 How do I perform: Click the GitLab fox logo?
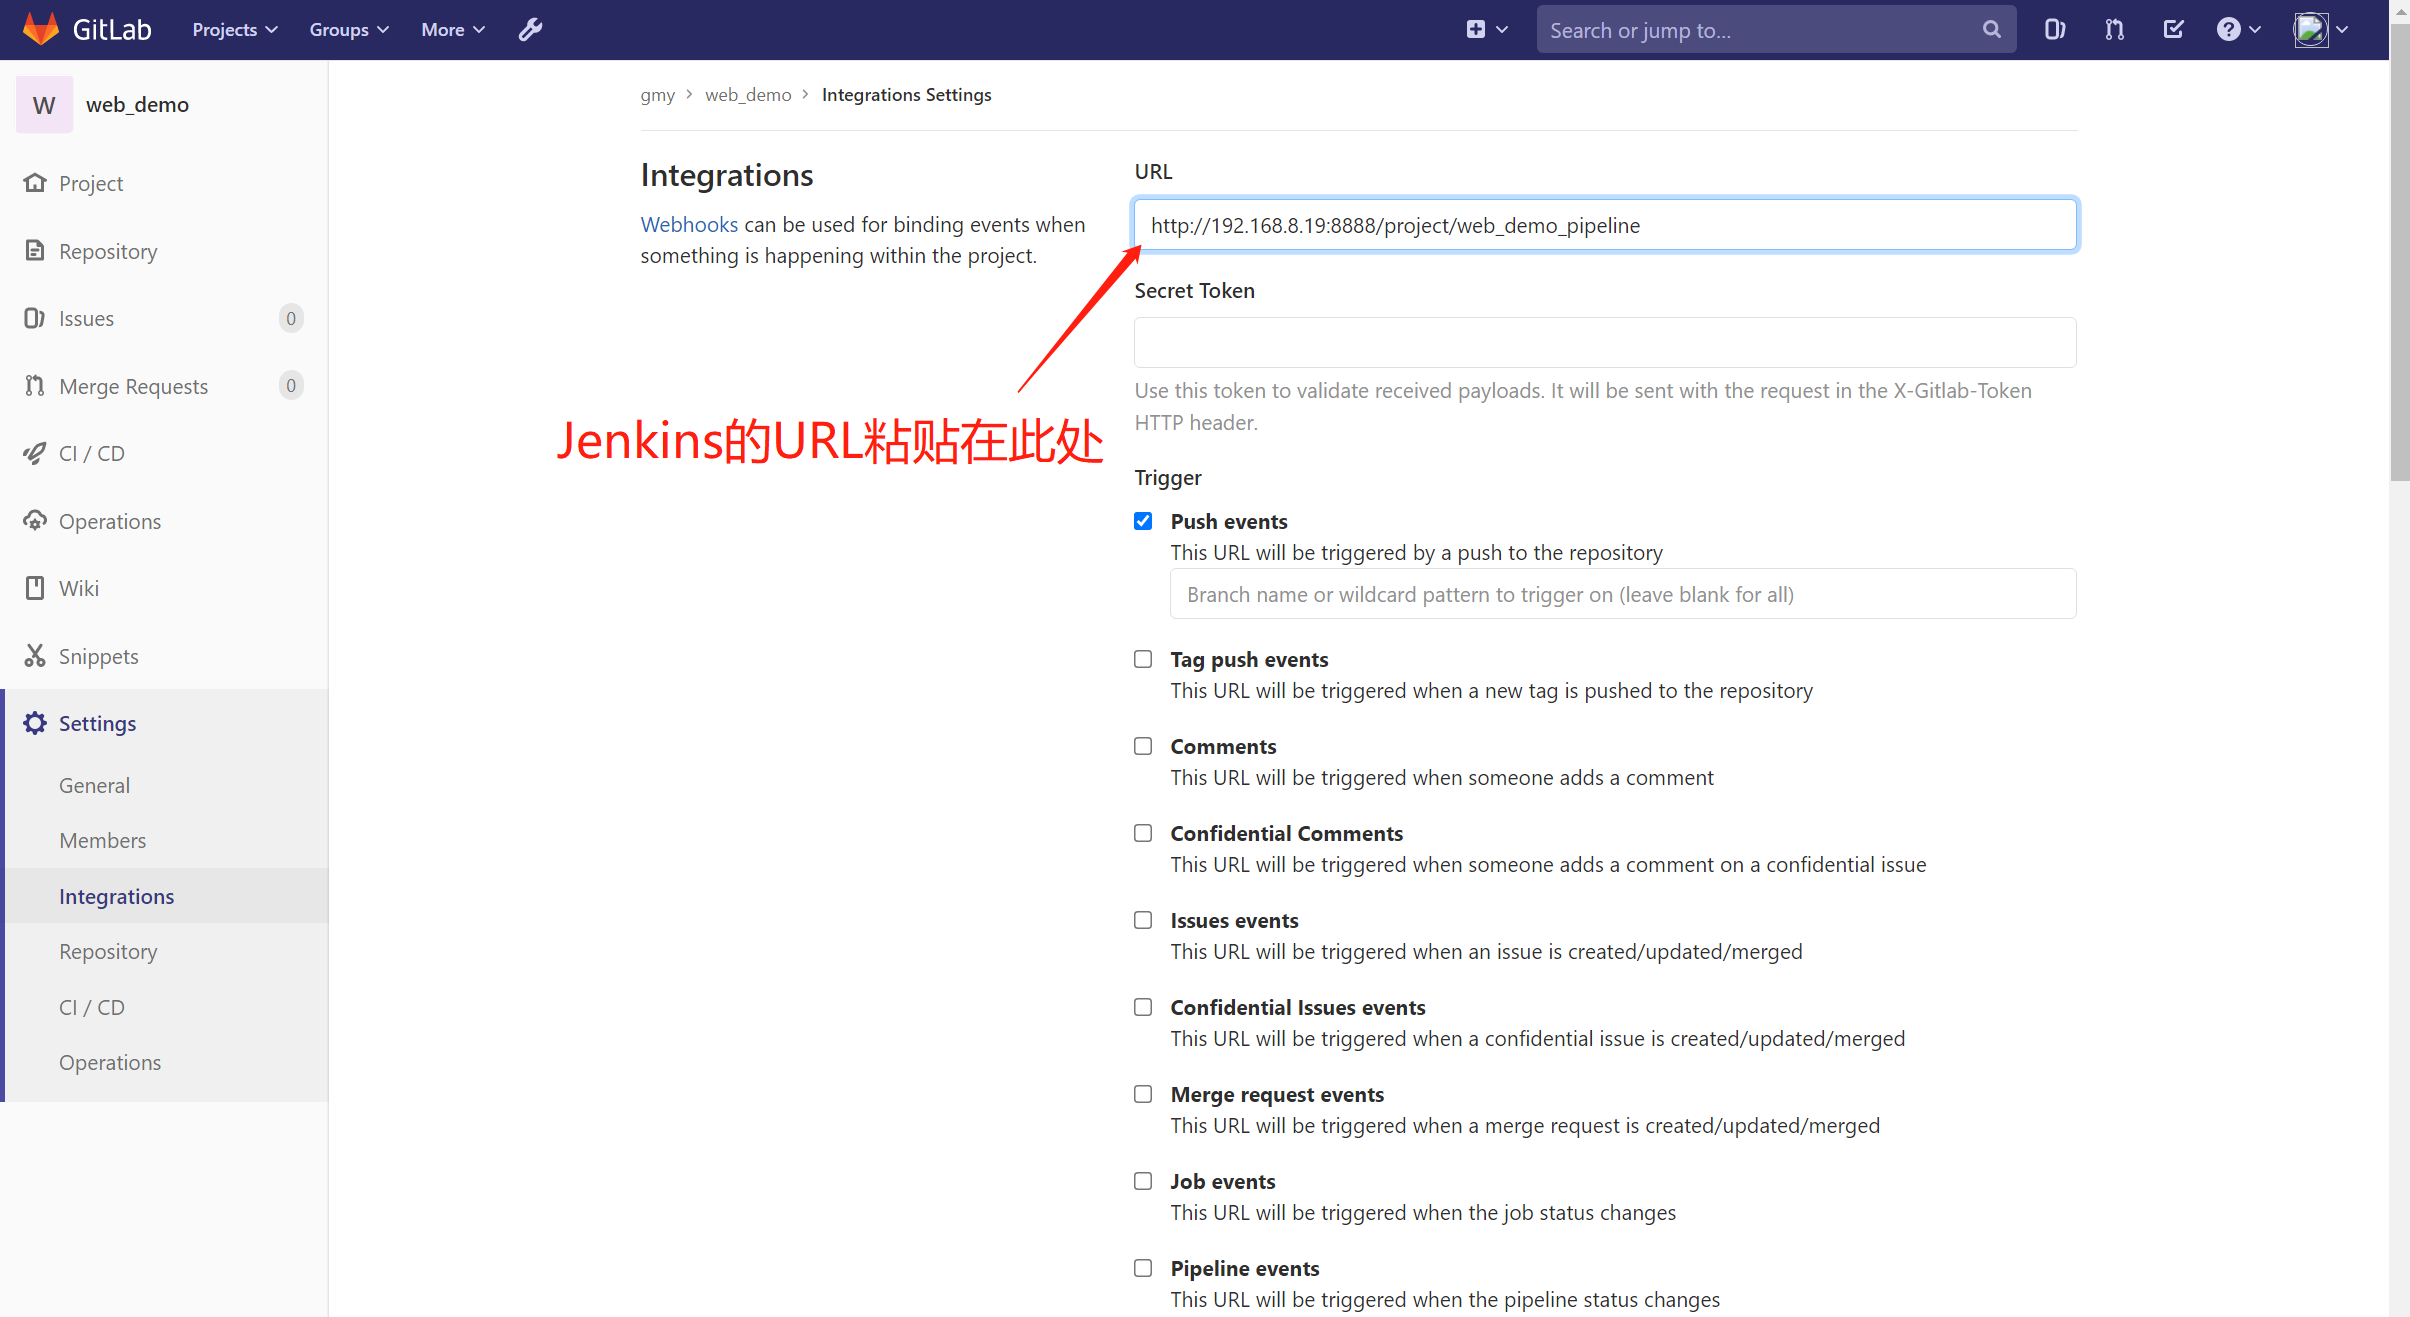tap(40, 29)
